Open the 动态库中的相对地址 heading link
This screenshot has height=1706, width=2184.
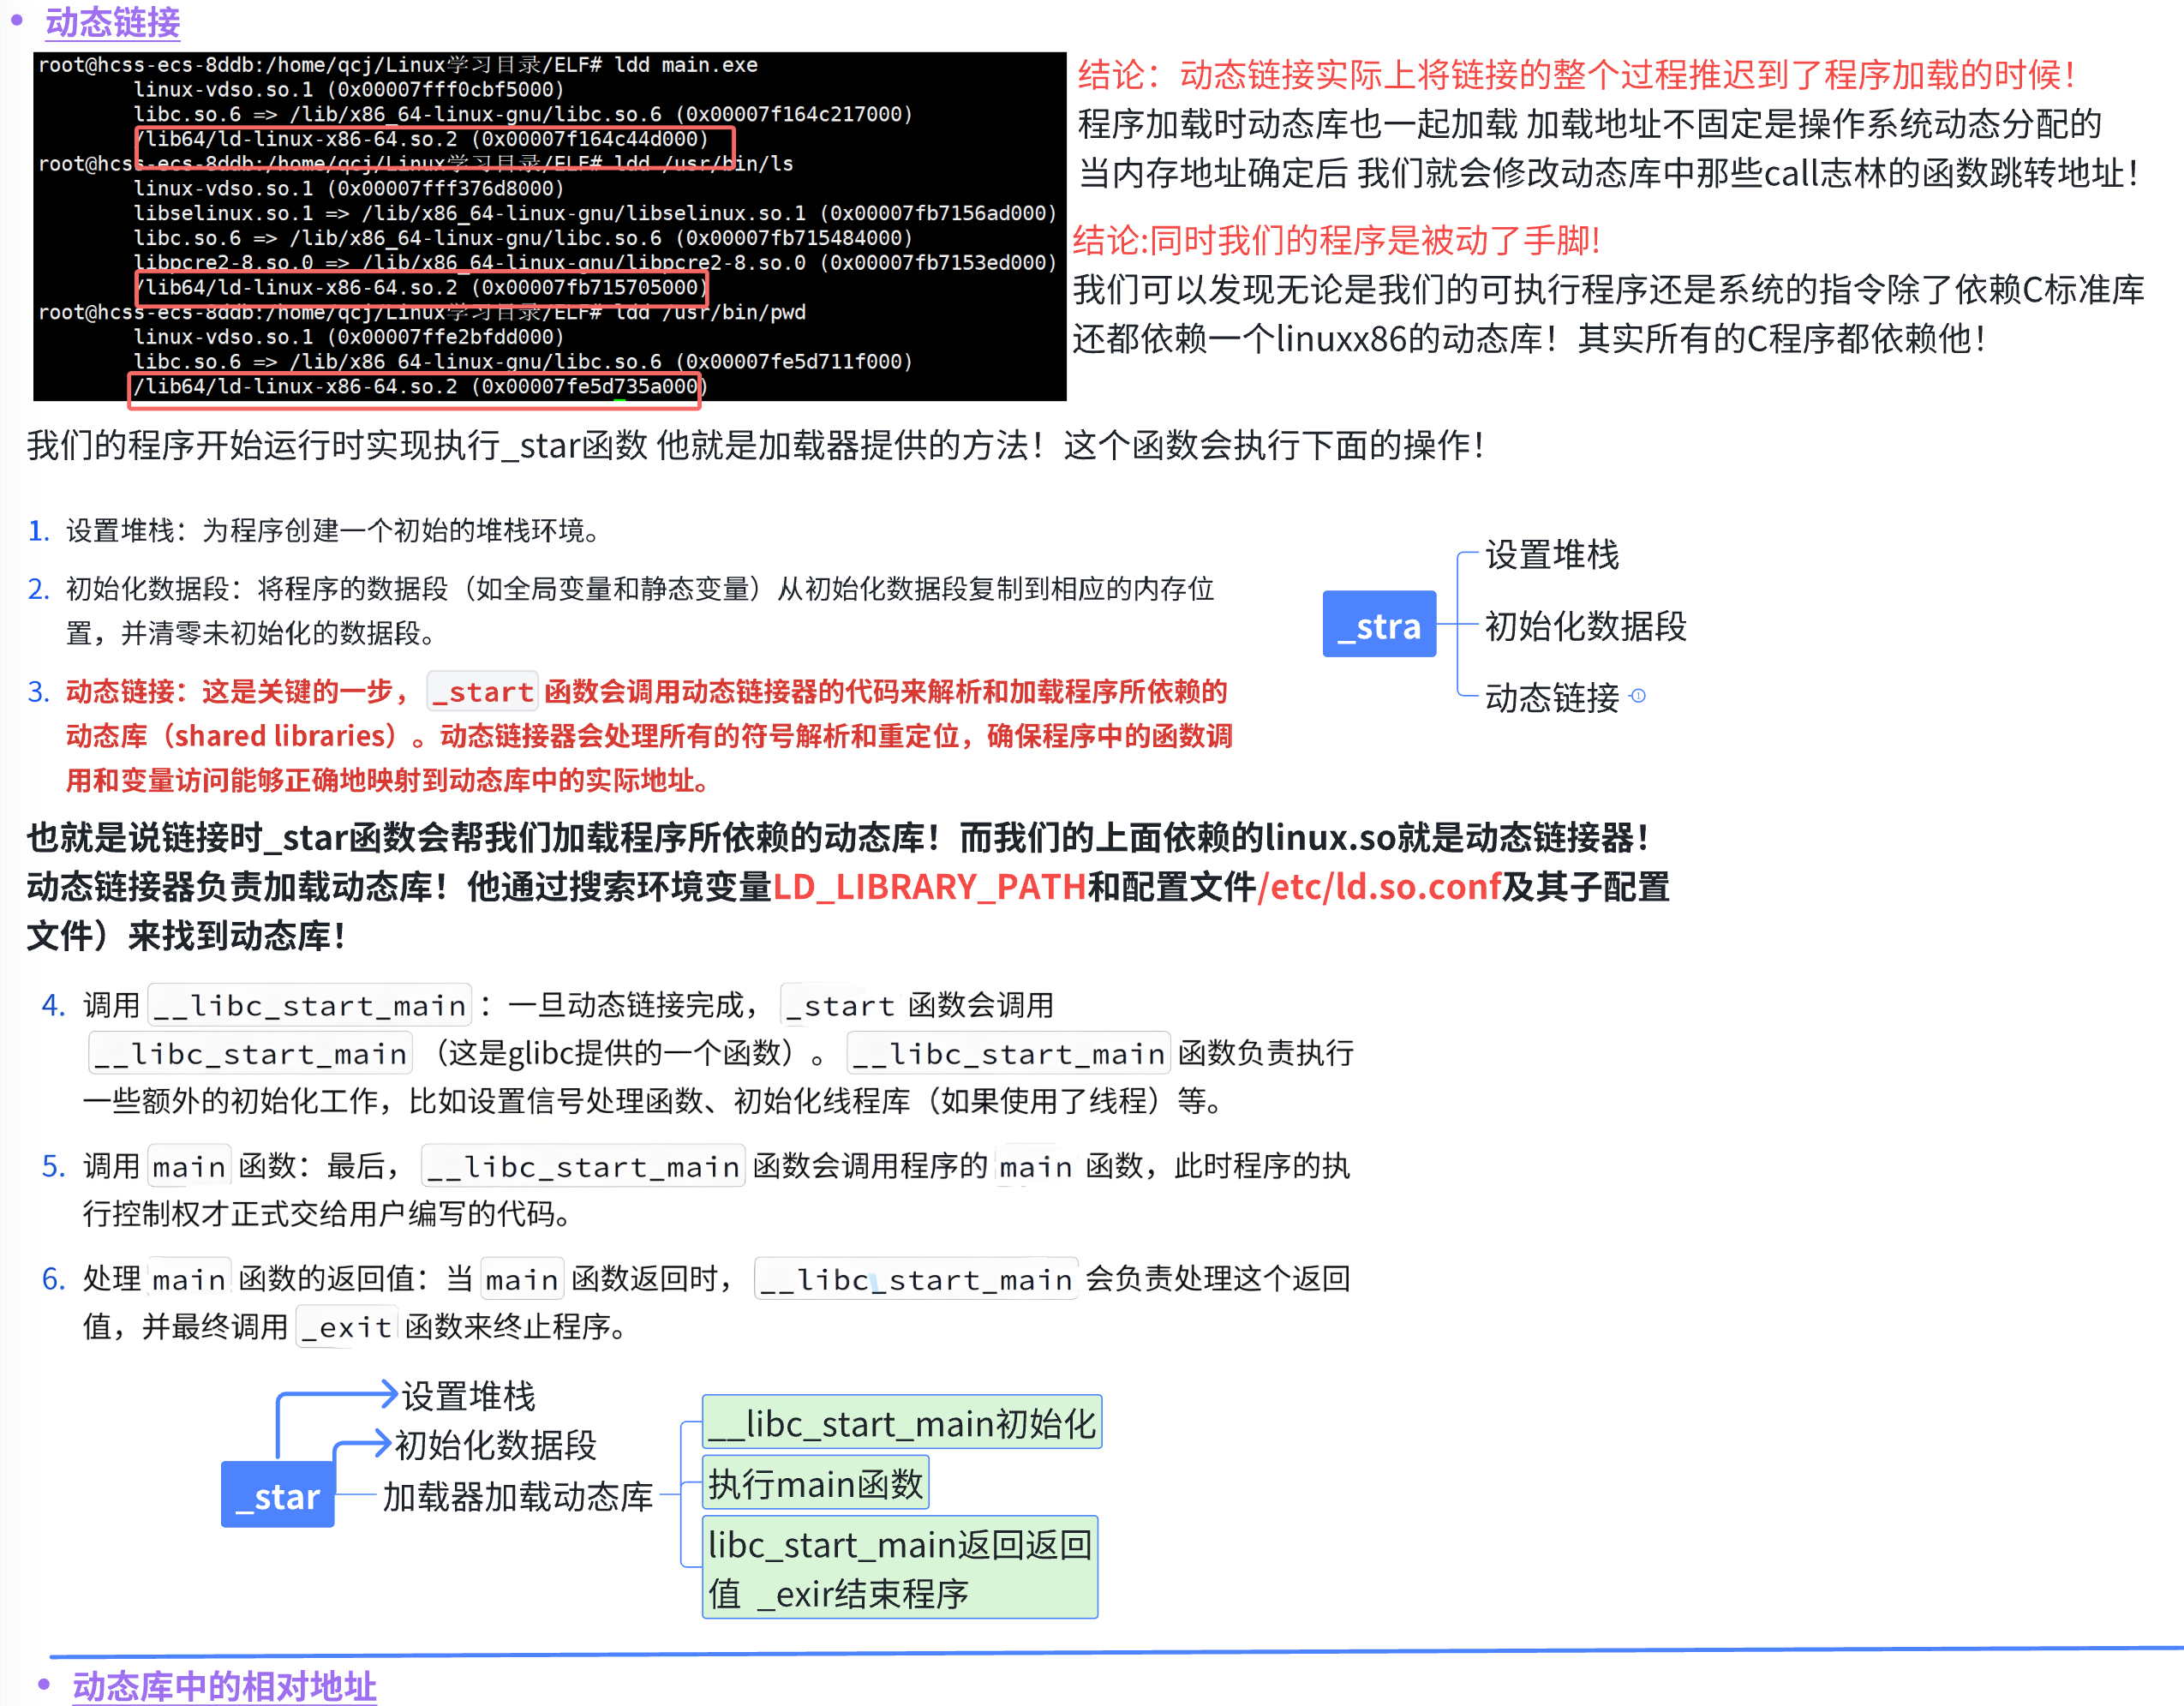tap(224, 1685)
